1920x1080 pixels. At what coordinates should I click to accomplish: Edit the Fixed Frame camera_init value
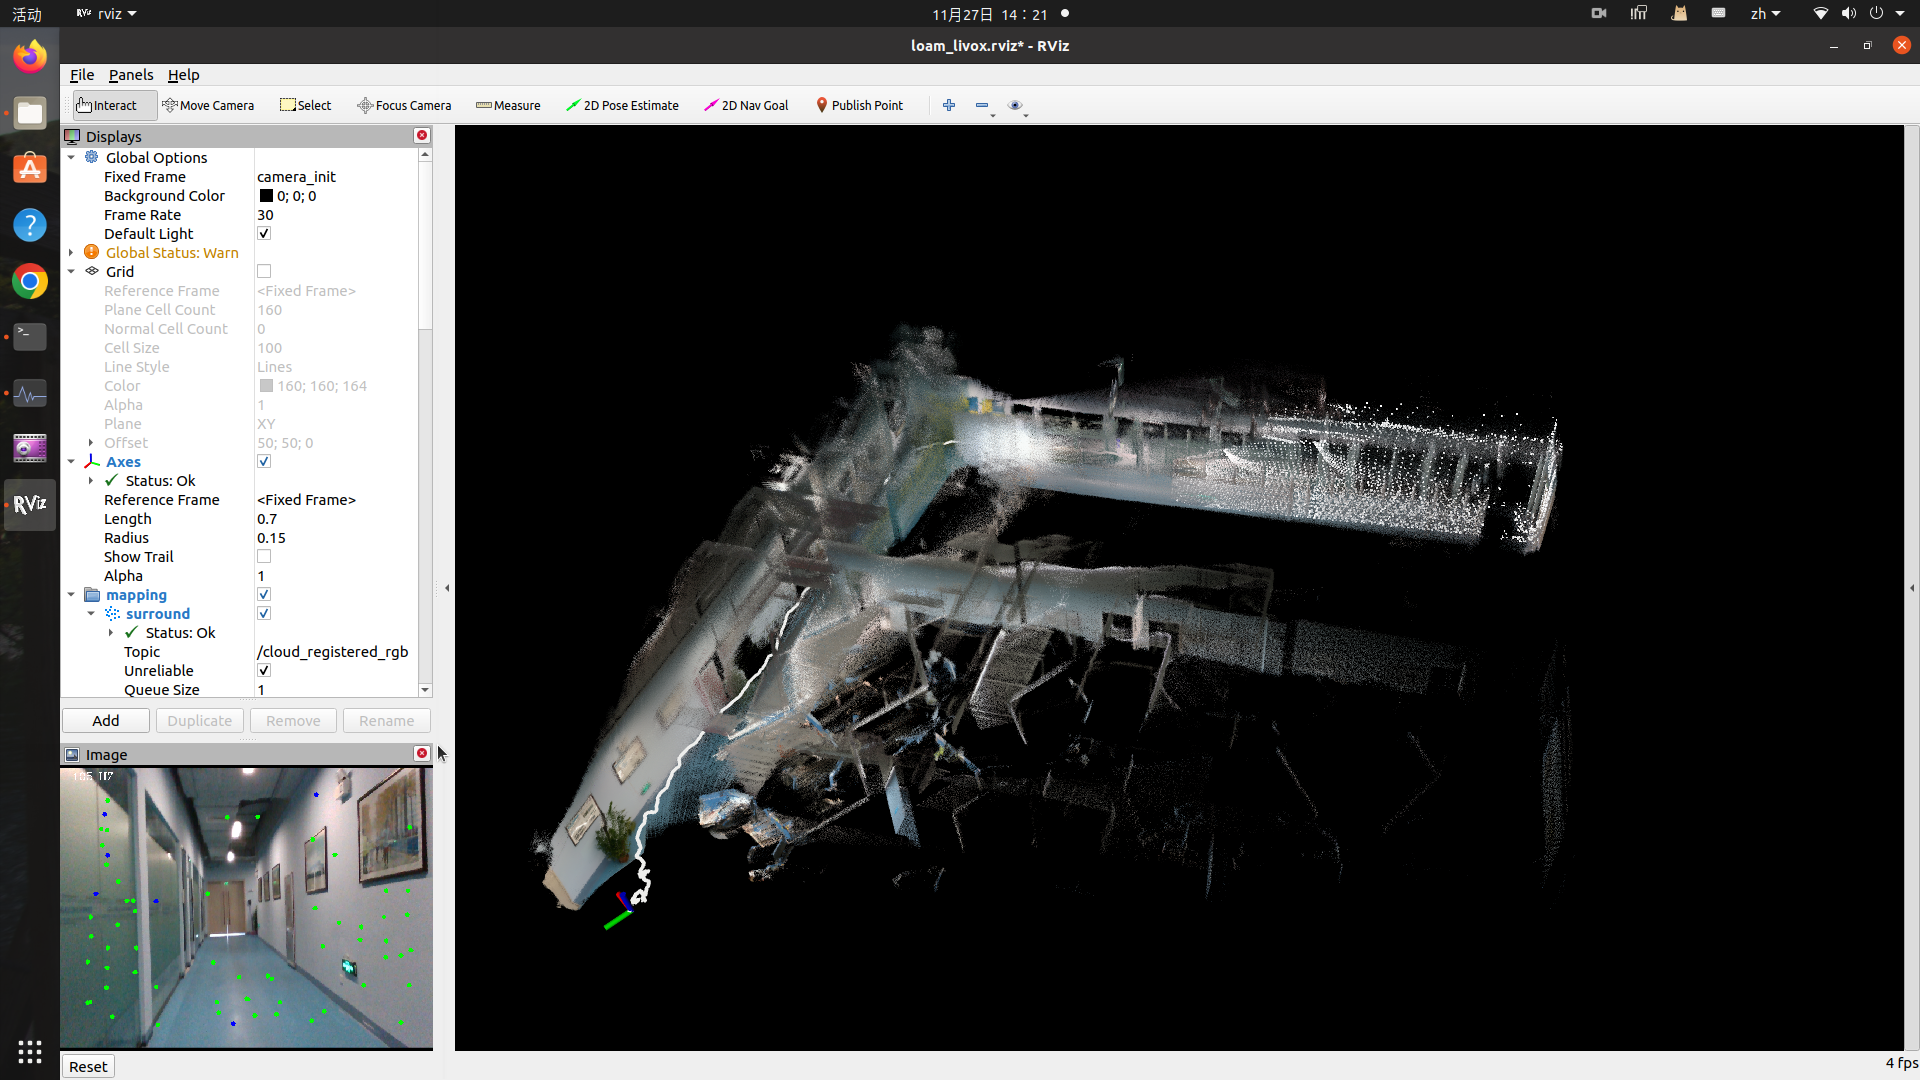pos(336,176)
